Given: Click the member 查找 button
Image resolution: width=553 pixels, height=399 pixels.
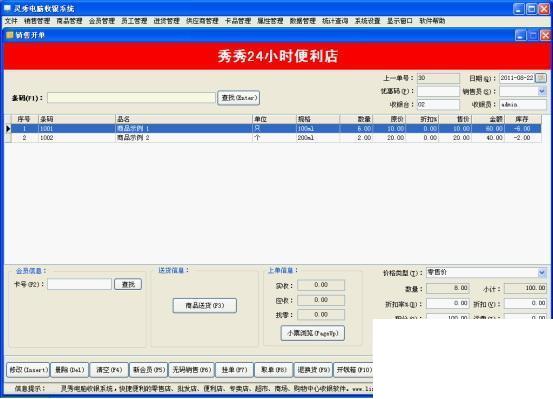Looking at the screenshot, I should (128, 284).
